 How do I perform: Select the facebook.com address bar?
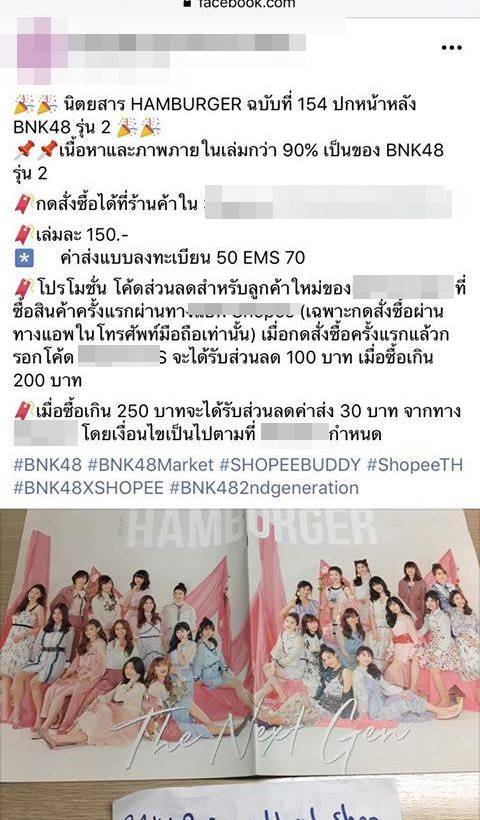pyautogui.click(x=240, y=4)
